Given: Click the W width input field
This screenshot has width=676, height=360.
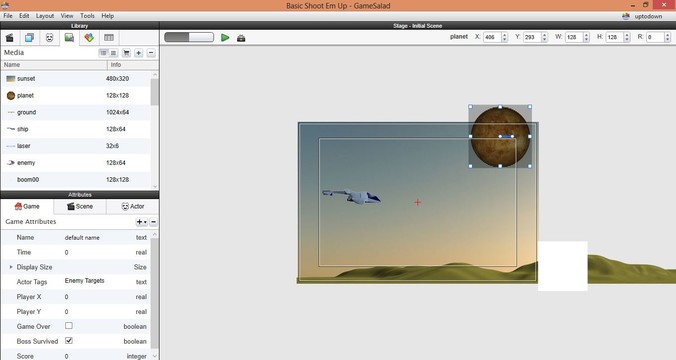Looking at the screenshot, I should (574, 37).
